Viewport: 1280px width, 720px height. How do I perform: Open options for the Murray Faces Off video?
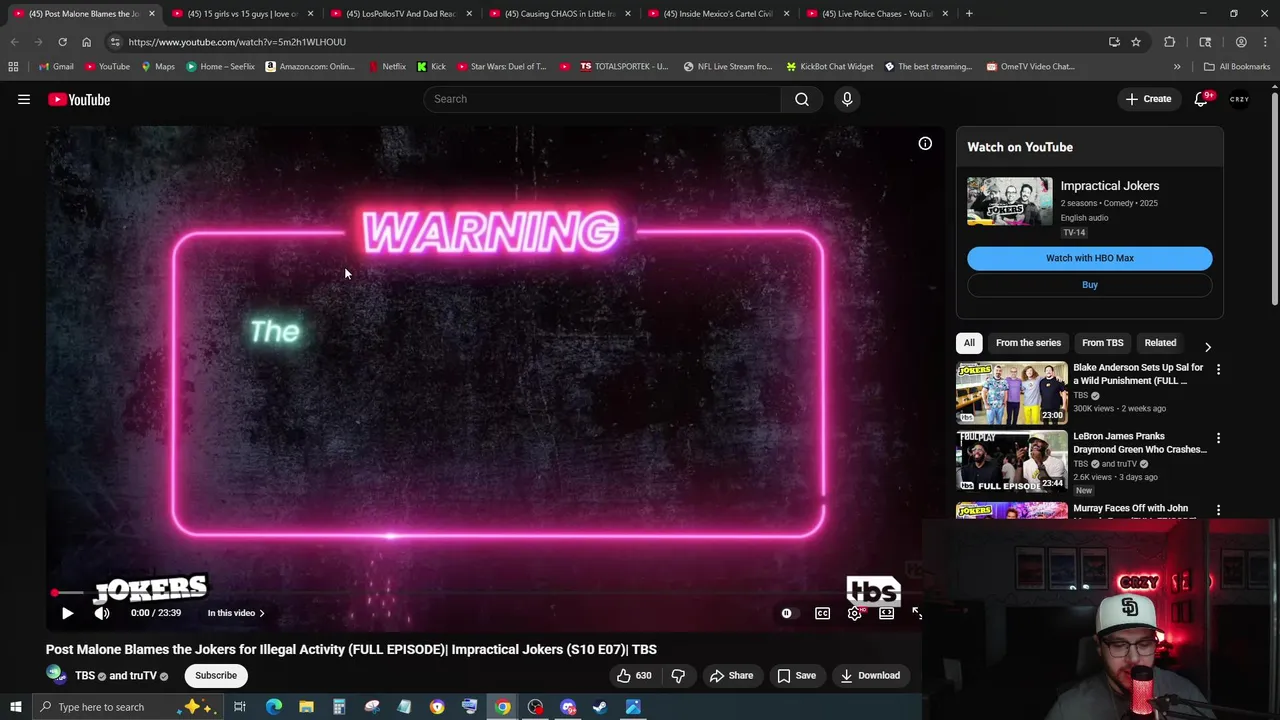1218,510
